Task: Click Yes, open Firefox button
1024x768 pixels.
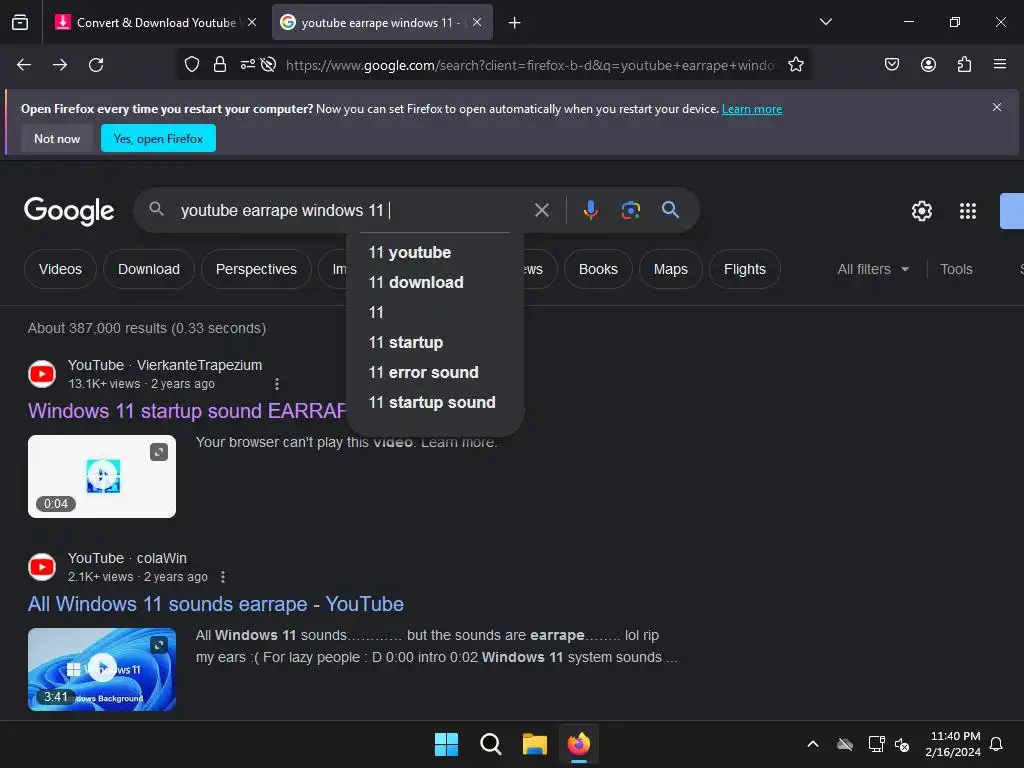Action: click(x=158, y=138)
